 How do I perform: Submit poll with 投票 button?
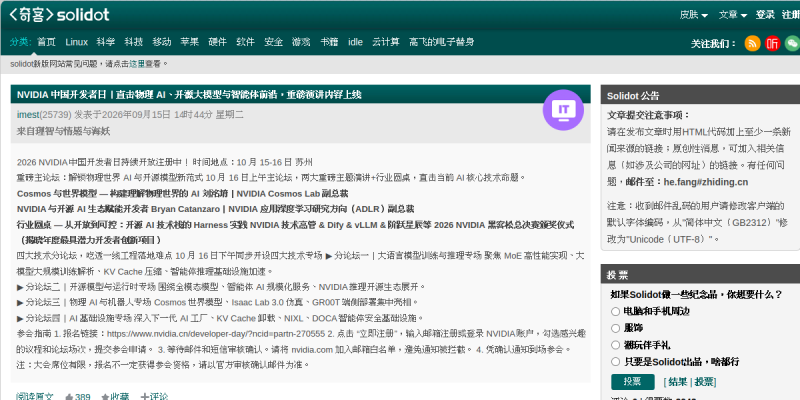pyautogui.click(x=633, y=382)
